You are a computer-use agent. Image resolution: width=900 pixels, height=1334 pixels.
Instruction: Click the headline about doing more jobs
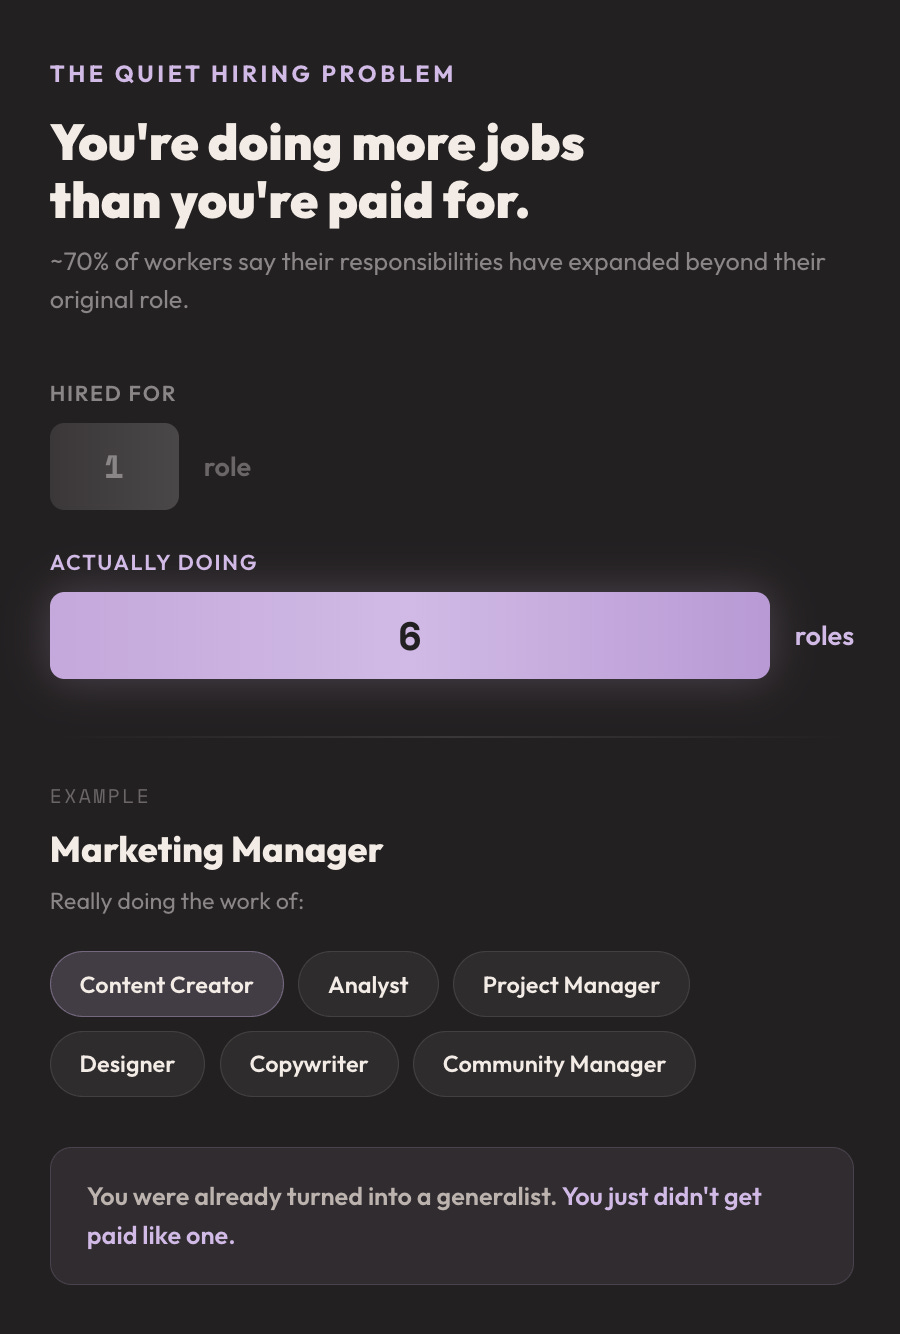click(x=317, y=171)
